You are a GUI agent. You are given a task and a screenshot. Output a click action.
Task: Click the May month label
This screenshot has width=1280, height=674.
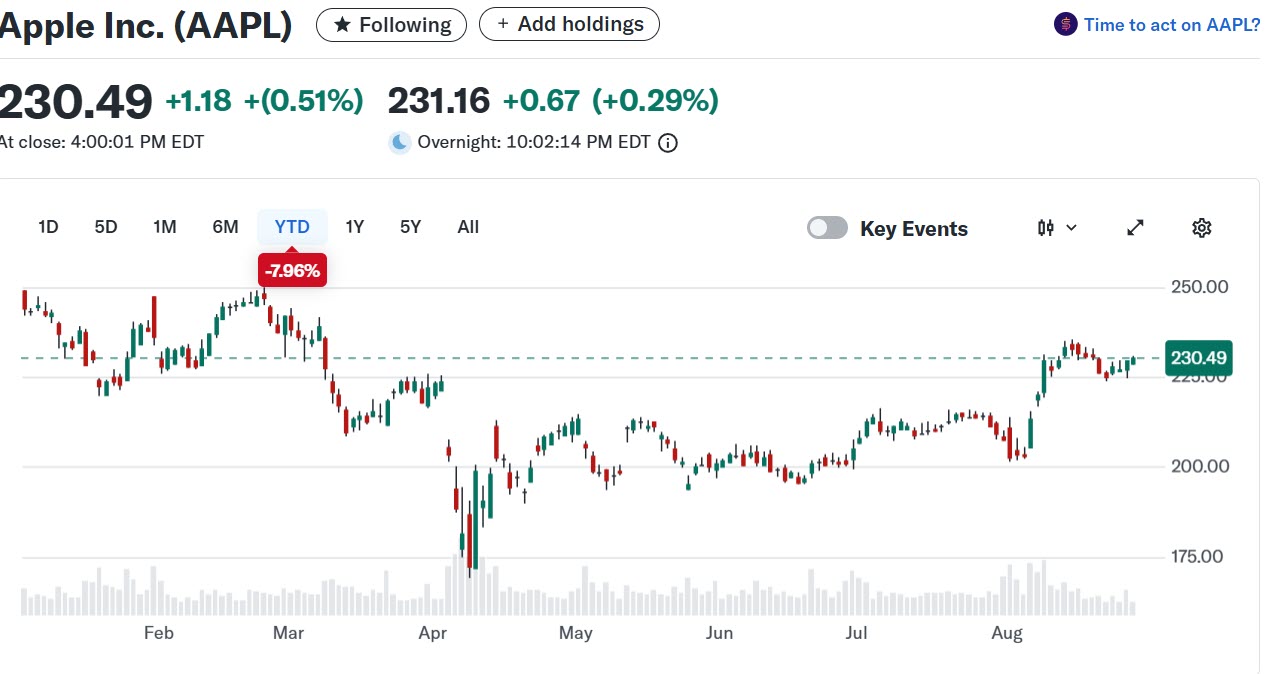pyautogui.click(x=576, y=633)
